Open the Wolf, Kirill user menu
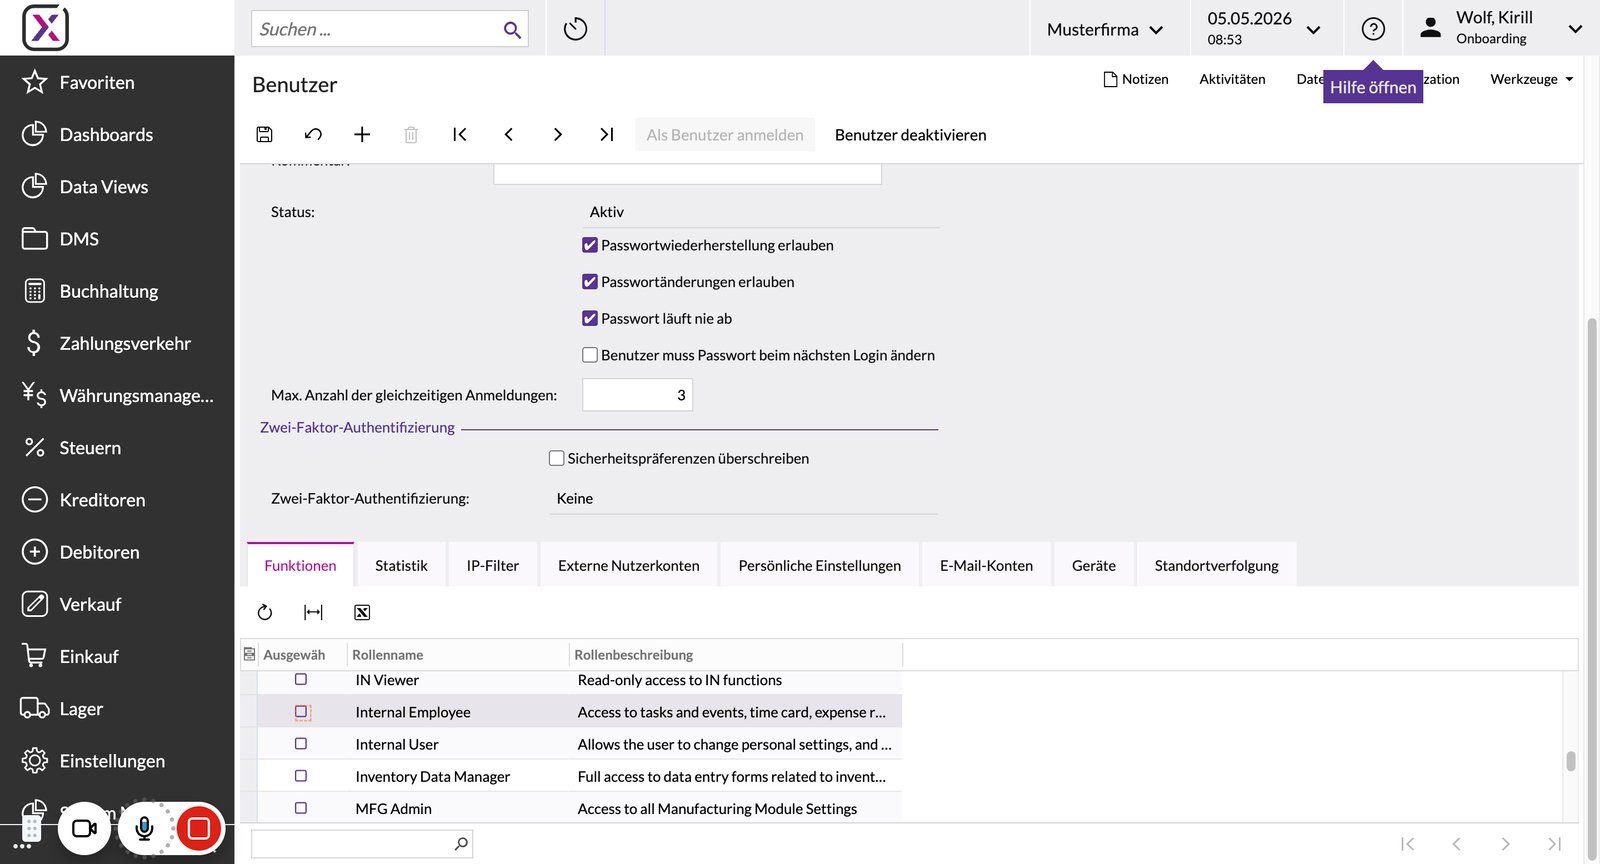The height and width of the screenshot is (864, 1600). coord(1502,28)
